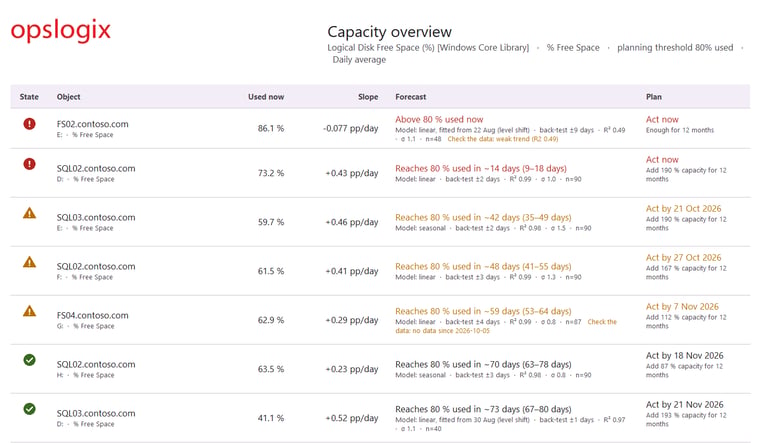The height and width of the screenshot is (443, 760).
Task: Click the forecast reaching 80 % in ~73 days
Action: [x=483, y=409]
